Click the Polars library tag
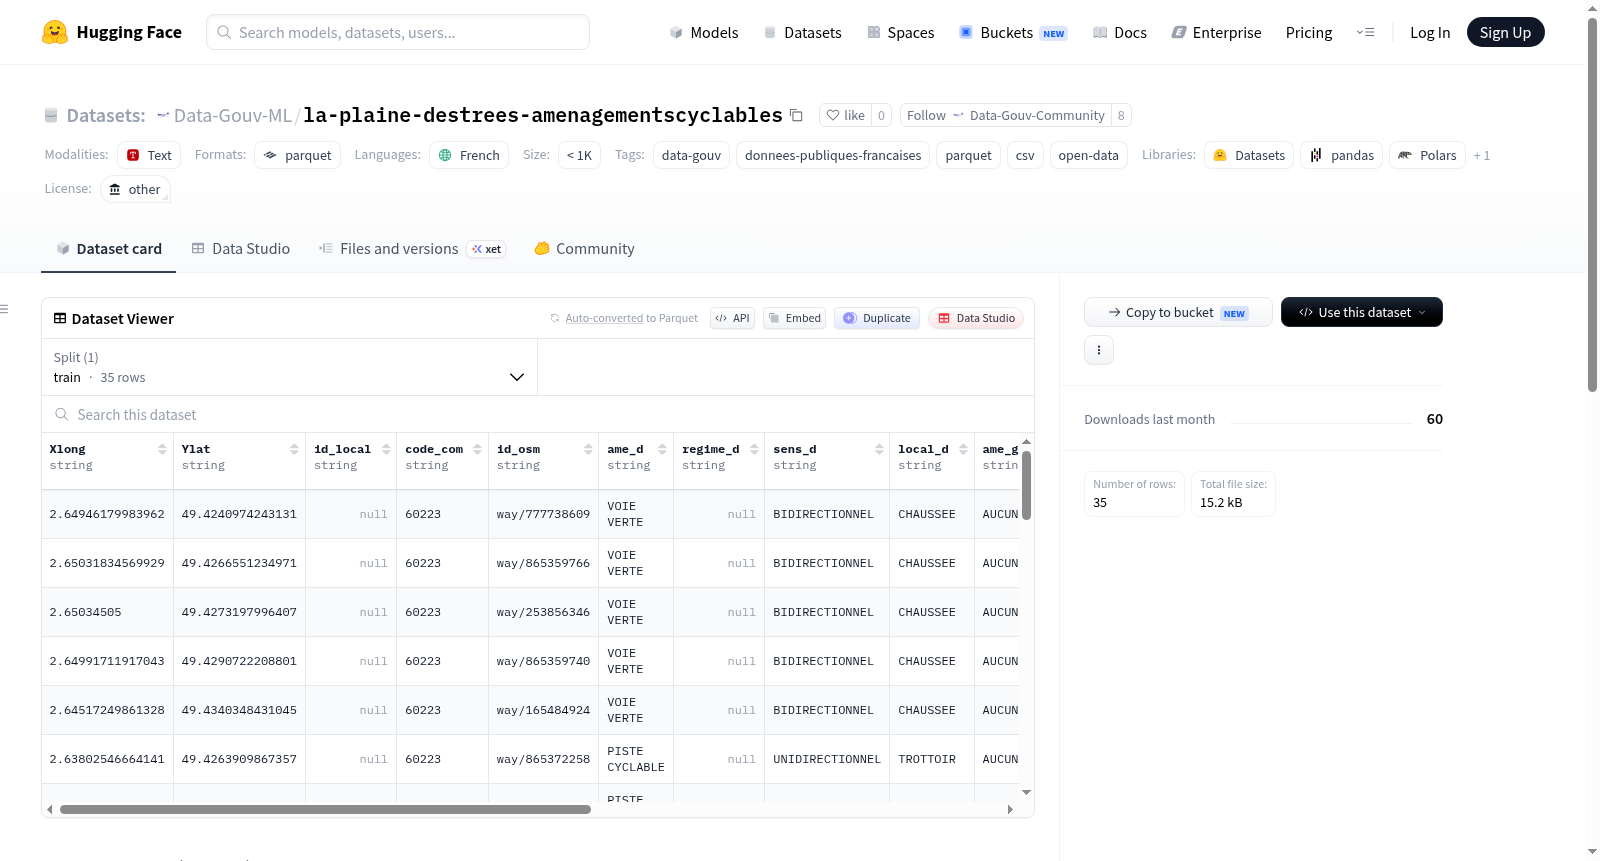This screenshot has height=861, width=1600. point(1427,155)
